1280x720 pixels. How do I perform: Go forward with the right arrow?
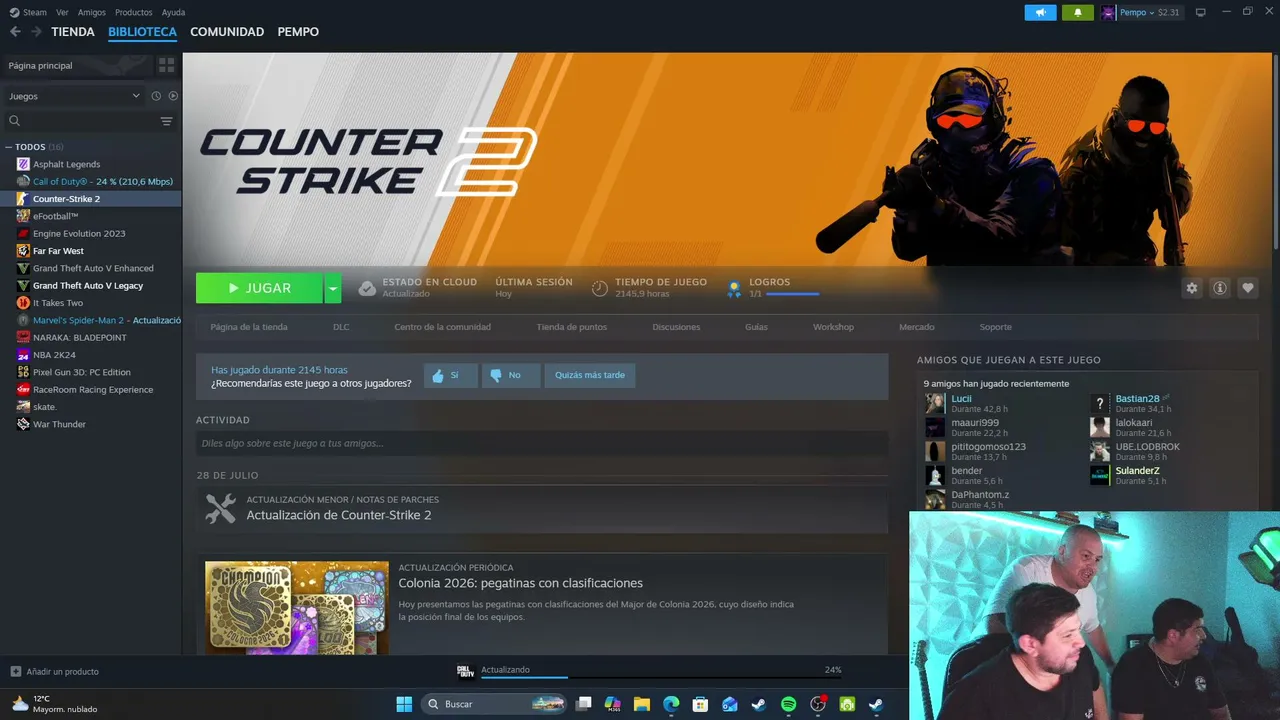point(36,32)
